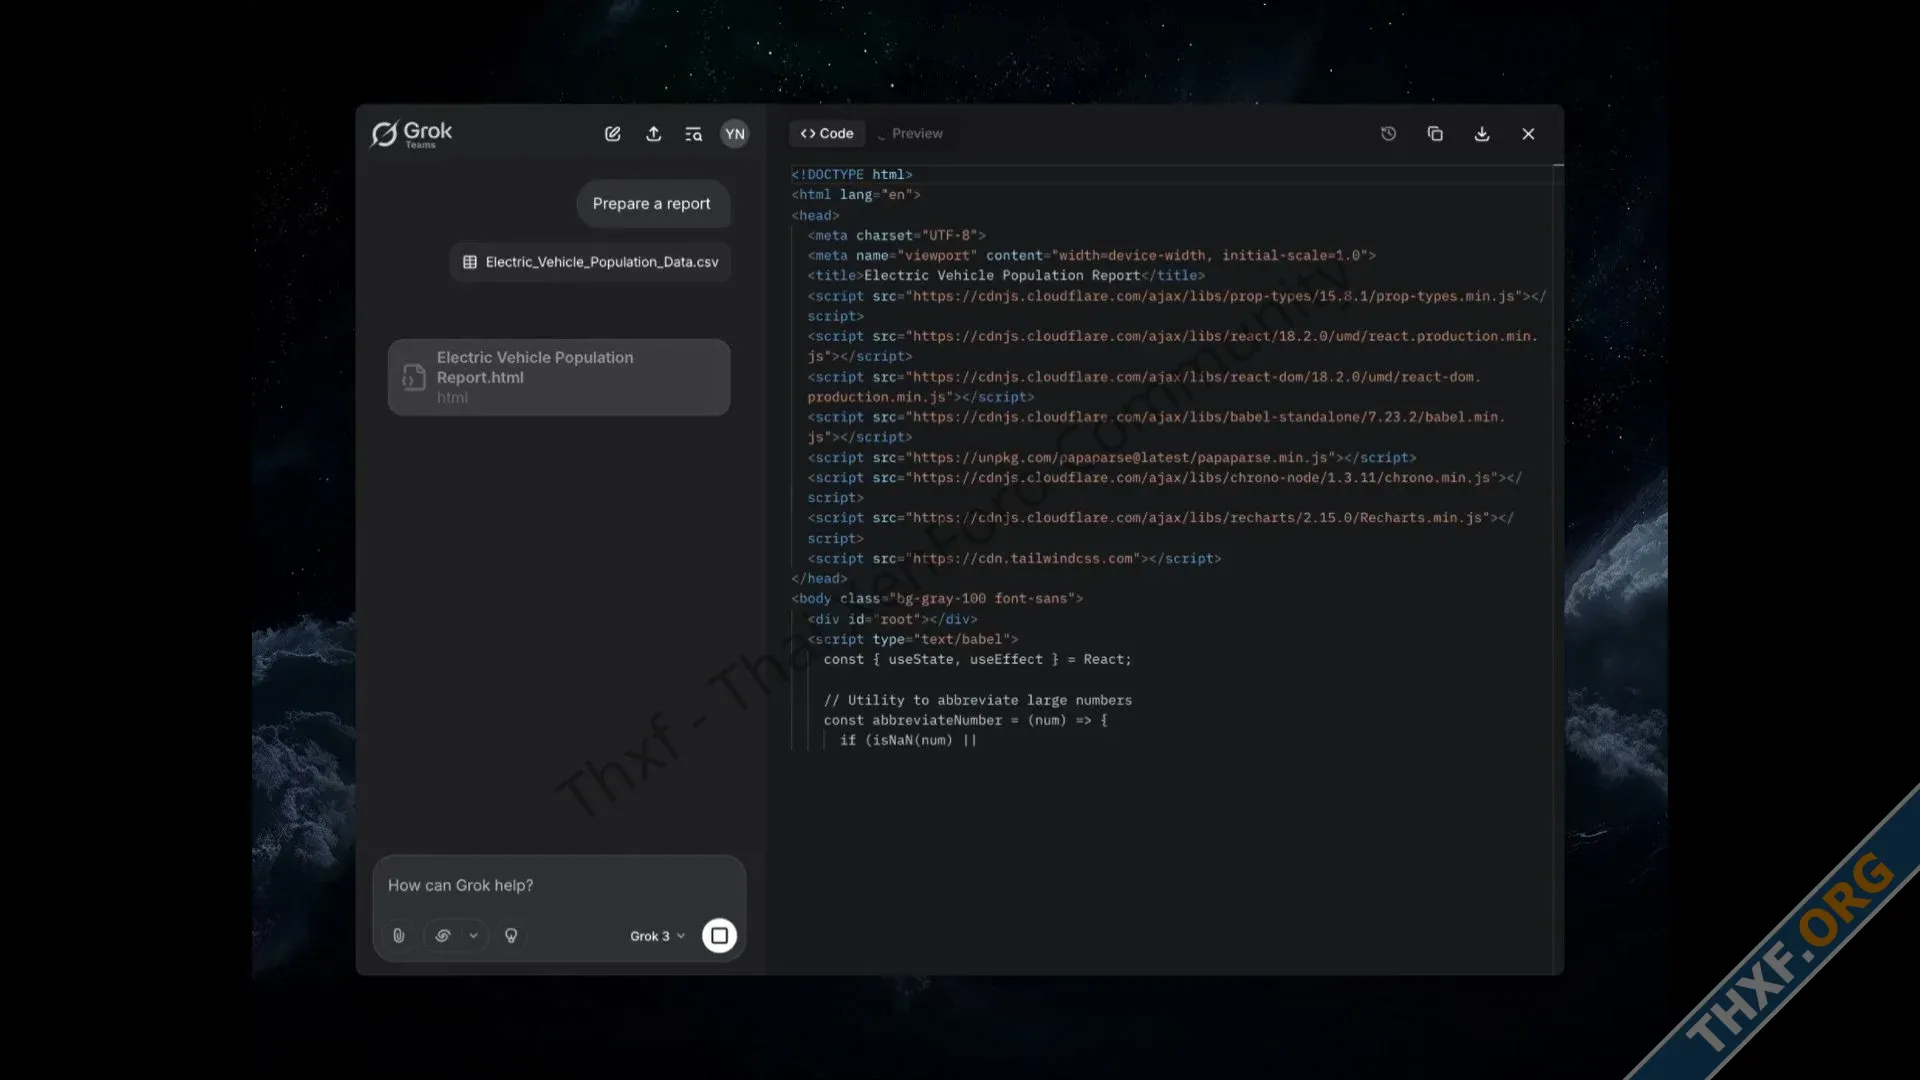Open the Electric_Vehicle_Population_Data.csv attachment
Screen dimensions: 1920x1080
590,262
